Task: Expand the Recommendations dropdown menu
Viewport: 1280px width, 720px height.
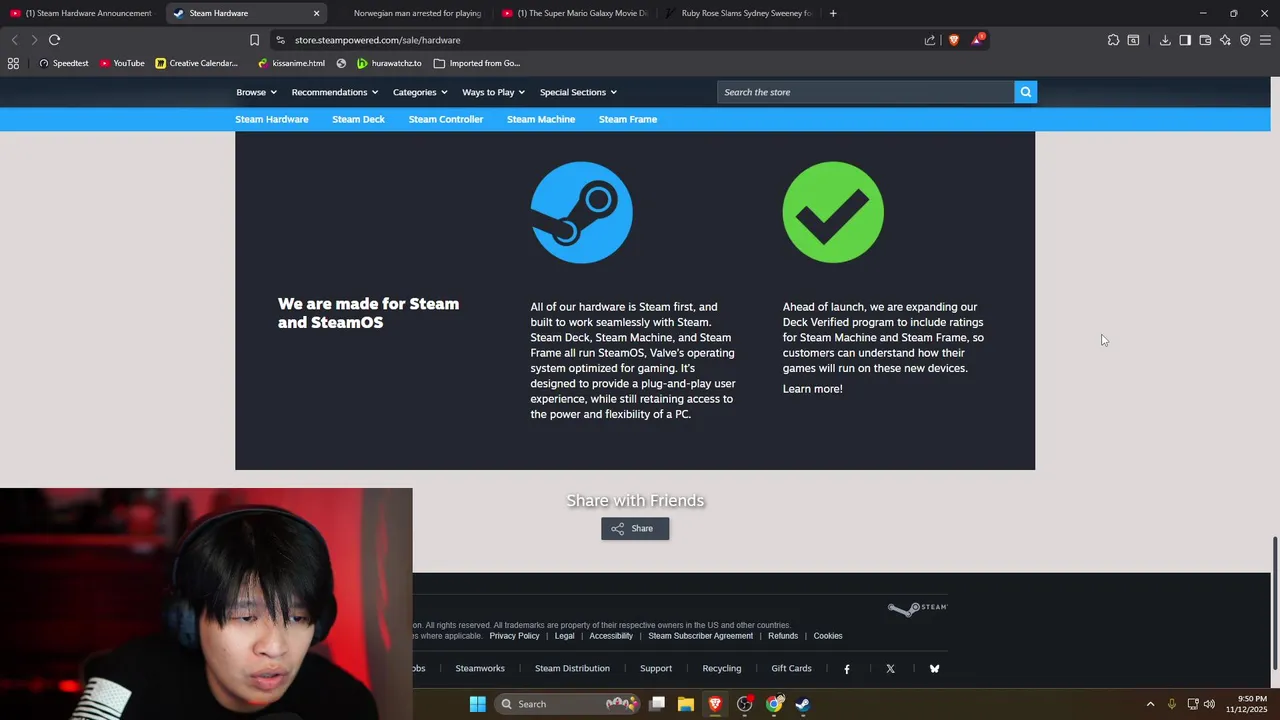Action: tap(335, 92)
